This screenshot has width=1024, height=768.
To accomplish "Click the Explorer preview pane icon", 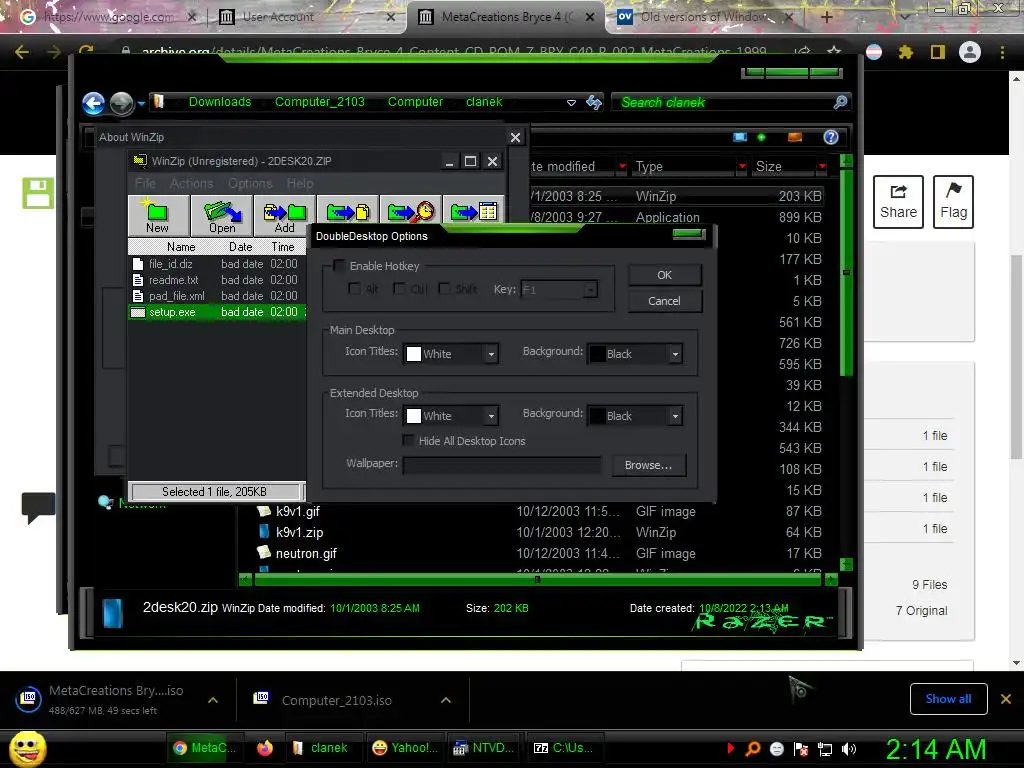I will point(795,137).
